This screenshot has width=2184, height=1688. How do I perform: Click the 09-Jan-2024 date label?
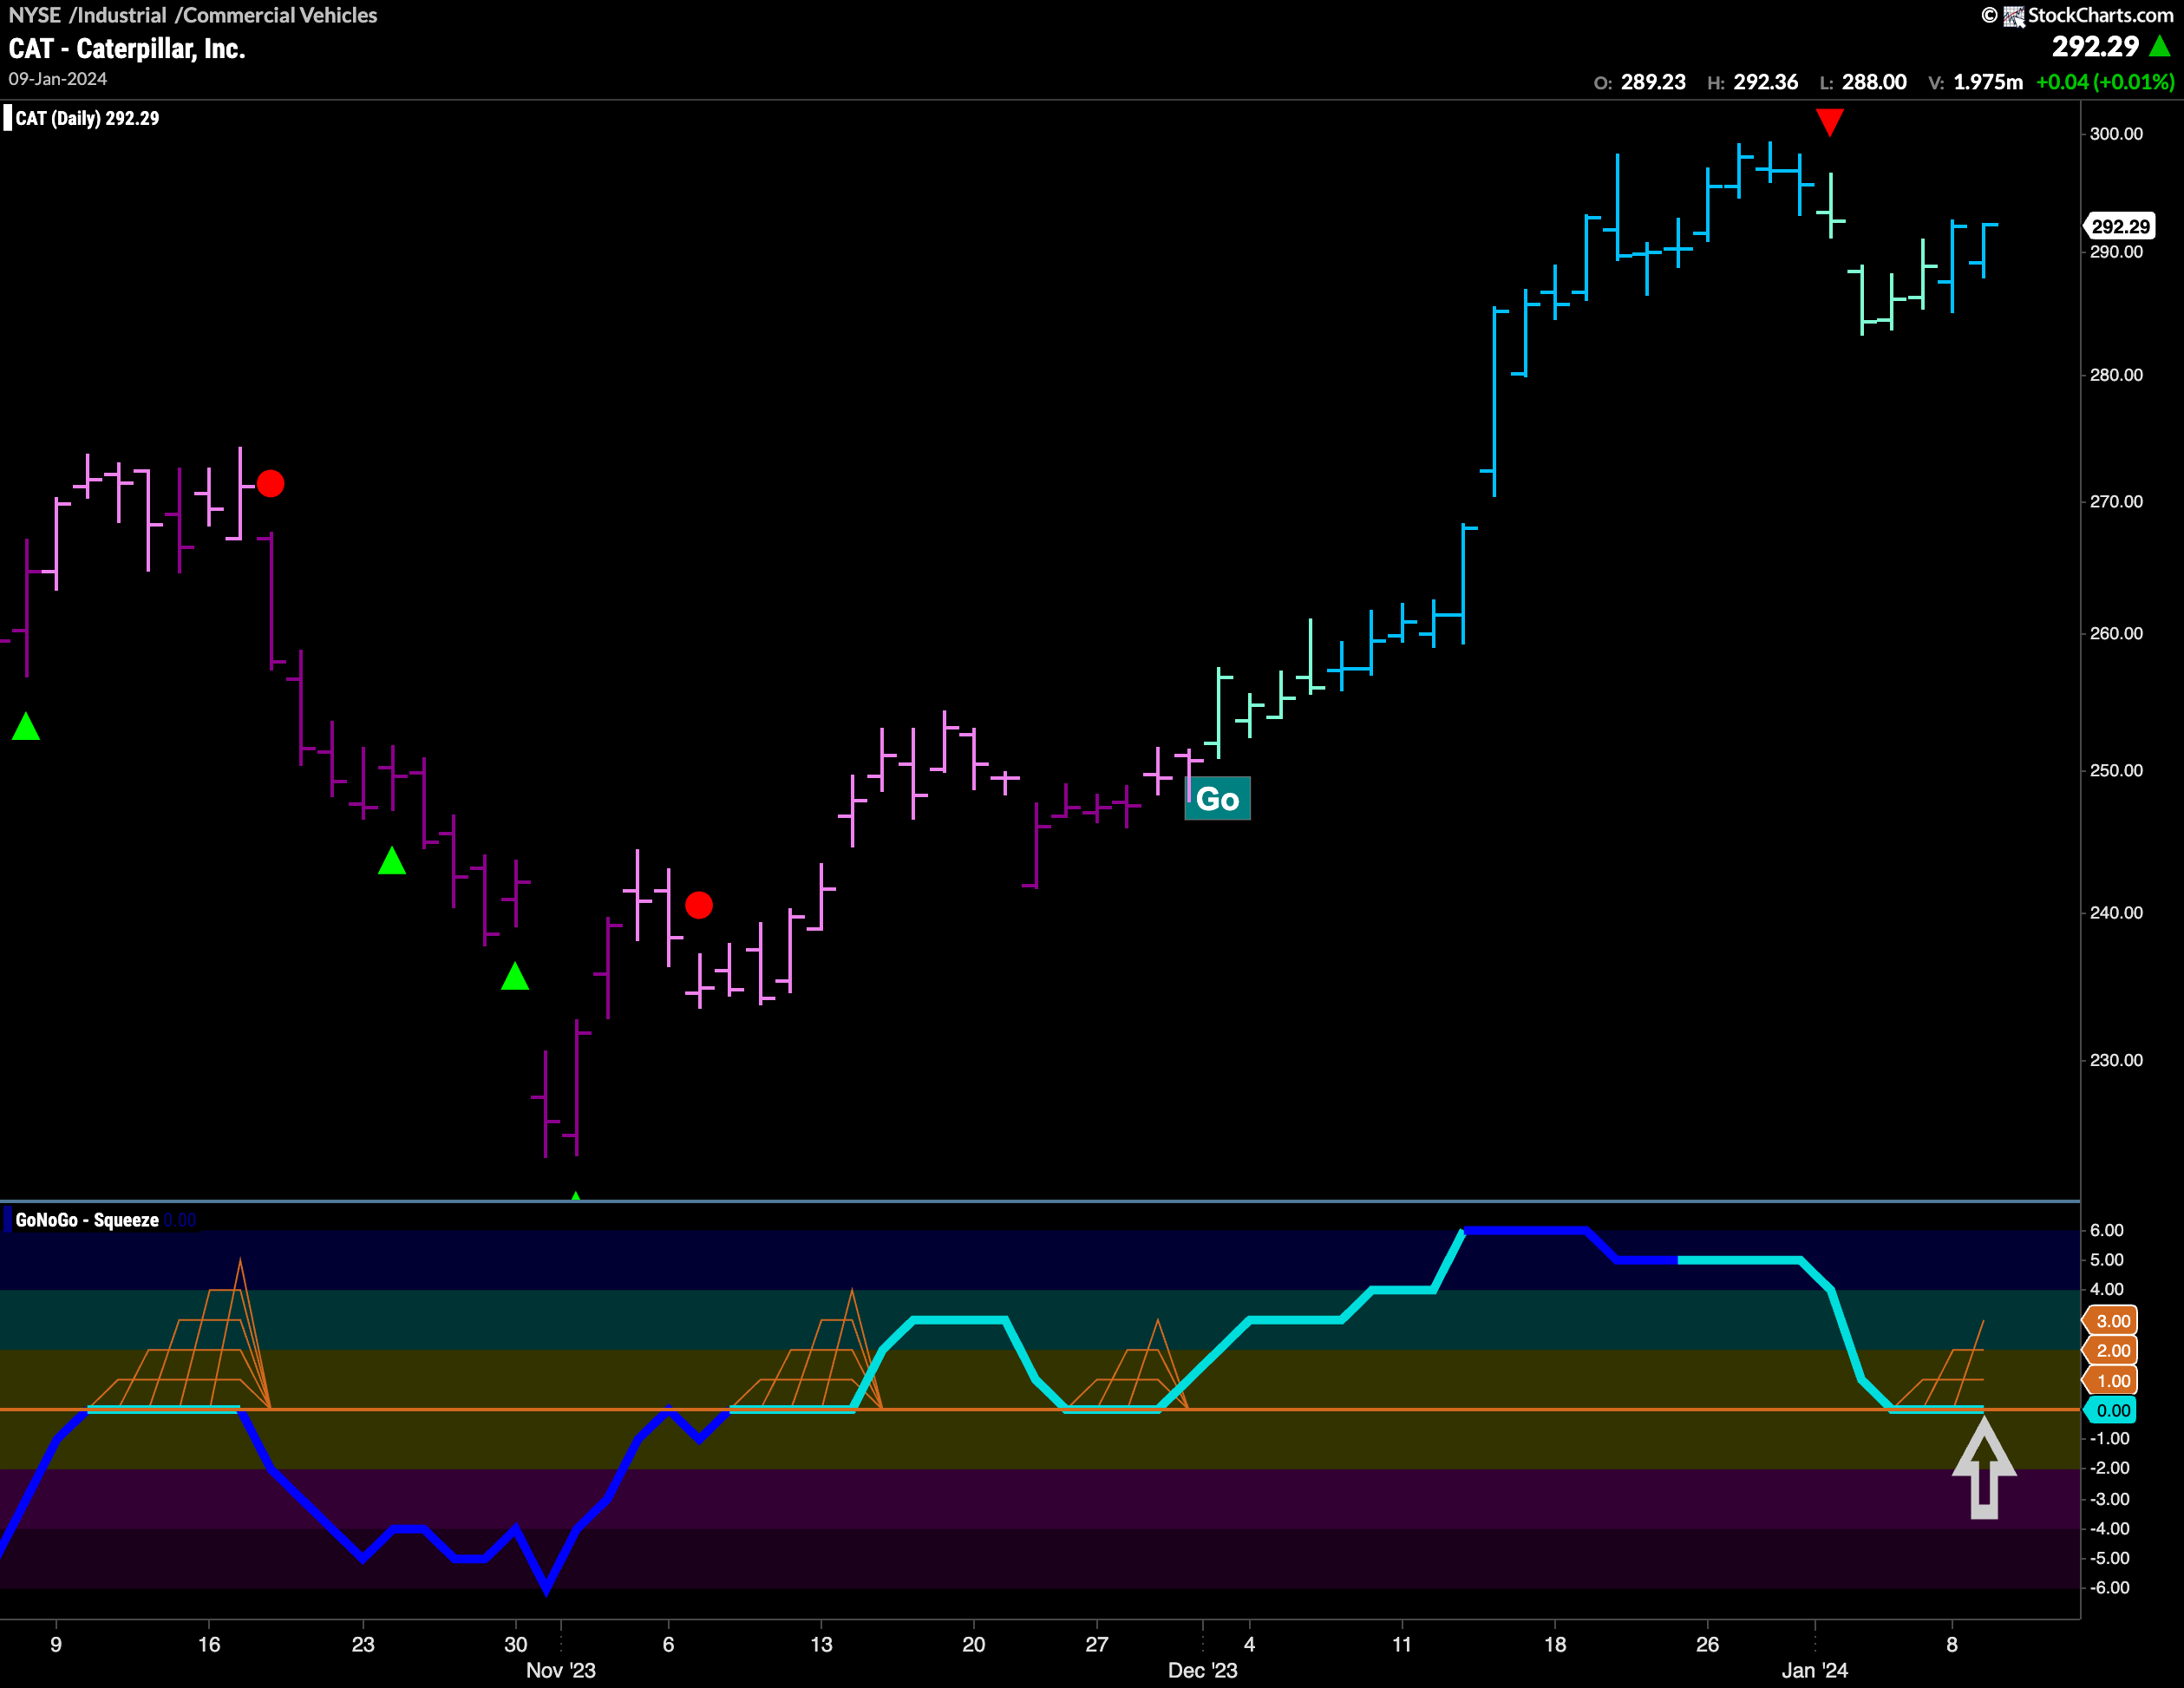tap(58, 79)
